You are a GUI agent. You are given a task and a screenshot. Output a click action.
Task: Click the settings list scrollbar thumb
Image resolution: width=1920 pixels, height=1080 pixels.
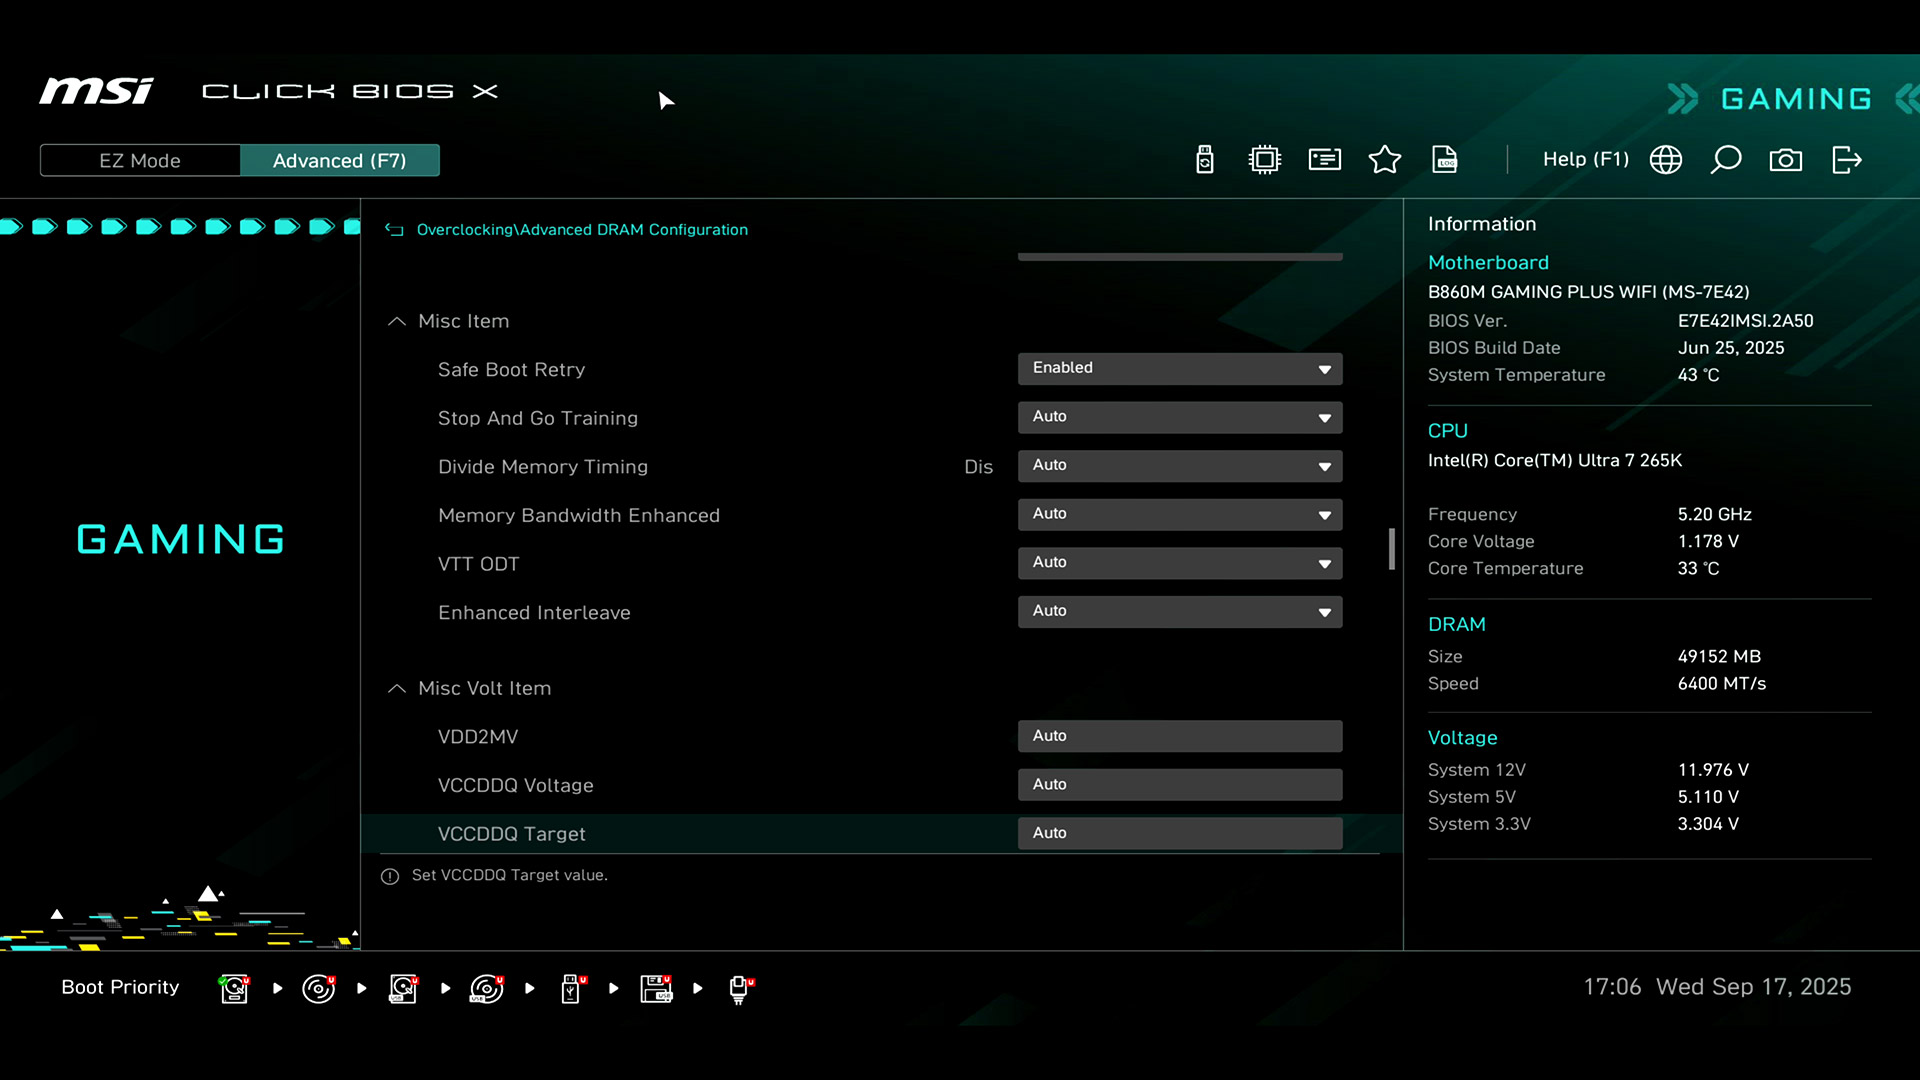pyautogui.click(x=1391, y=549)
